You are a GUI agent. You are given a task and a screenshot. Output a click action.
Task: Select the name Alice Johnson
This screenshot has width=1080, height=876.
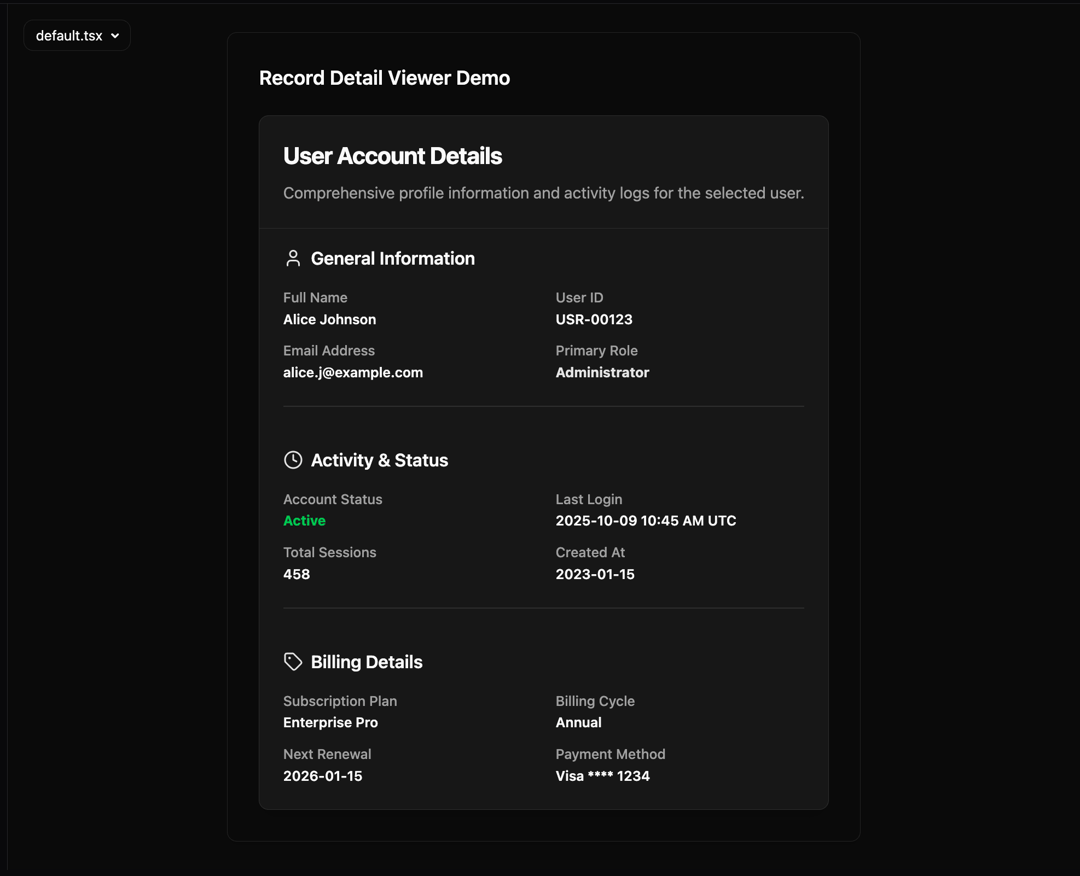pos(329,320)
